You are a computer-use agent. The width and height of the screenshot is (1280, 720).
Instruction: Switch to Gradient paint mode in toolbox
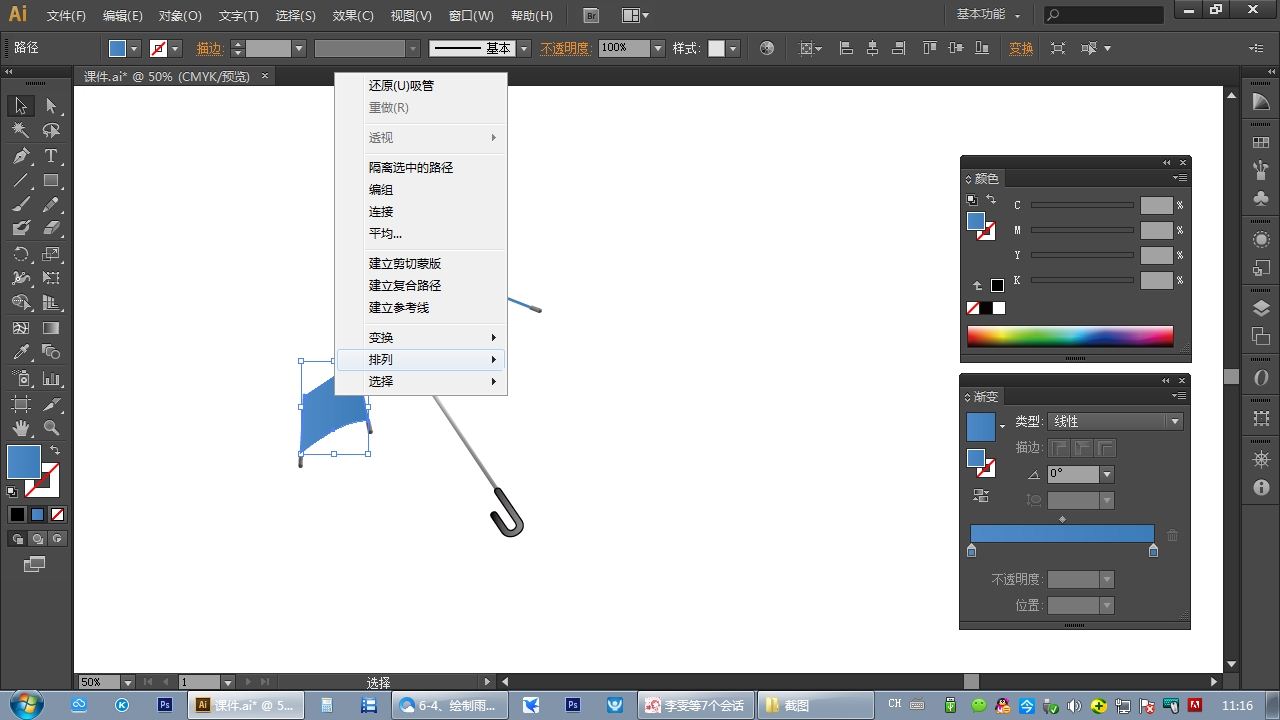38,515
